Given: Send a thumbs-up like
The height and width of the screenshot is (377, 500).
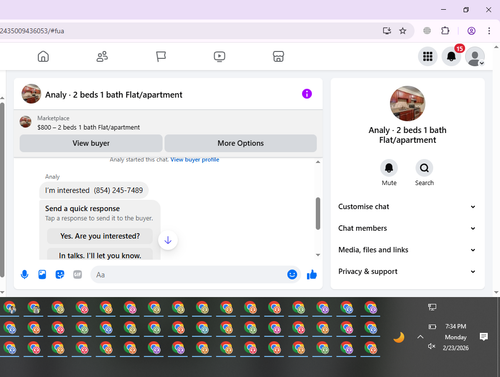Looking at the screenshot, I should [312, 275].
